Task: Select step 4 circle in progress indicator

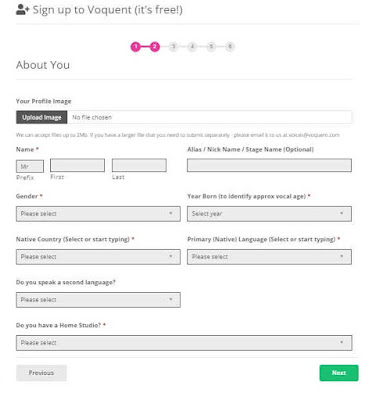Action: click(192, 47)
